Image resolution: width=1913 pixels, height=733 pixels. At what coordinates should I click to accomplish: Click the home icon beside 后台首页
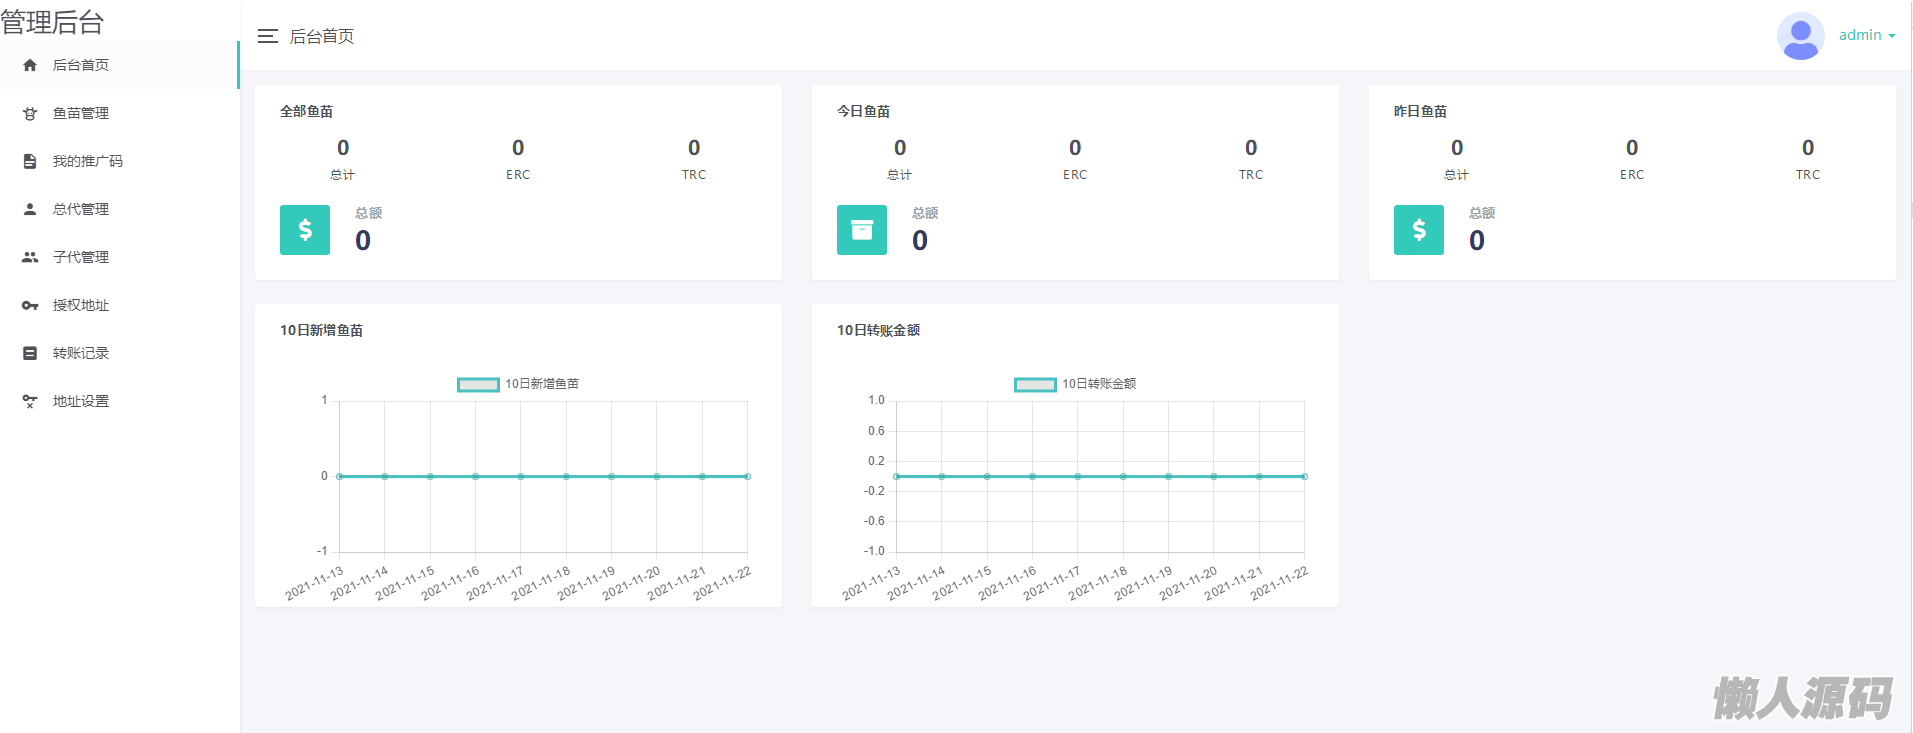(30, 65)
